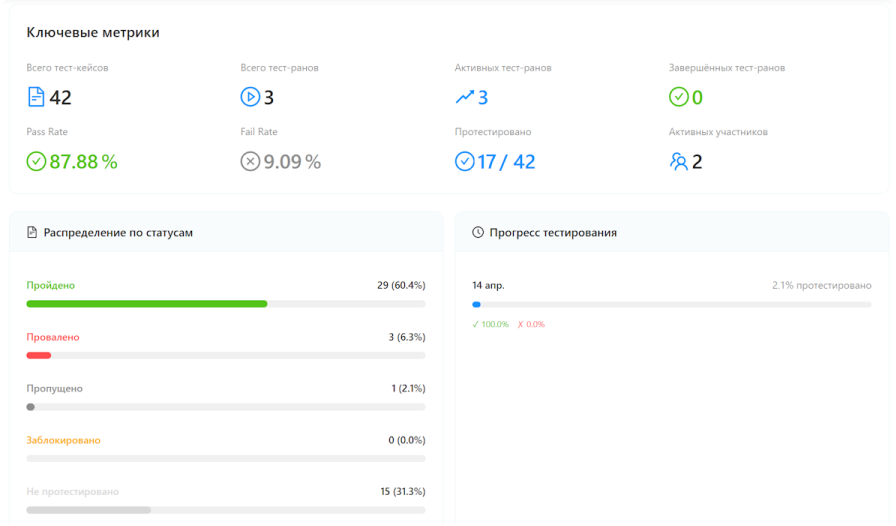
Task: Click the grey cross circle beside Fail Rate
Action: pyautogui.click(x=250, y=161)
